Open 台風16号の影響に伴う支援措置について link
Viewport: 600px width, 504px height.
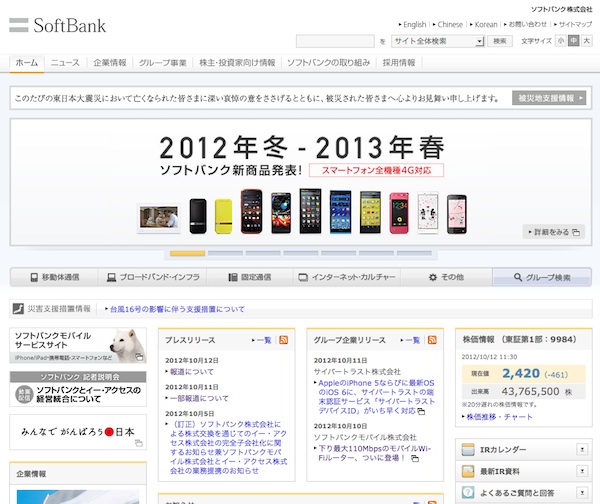tap(177, 309)
